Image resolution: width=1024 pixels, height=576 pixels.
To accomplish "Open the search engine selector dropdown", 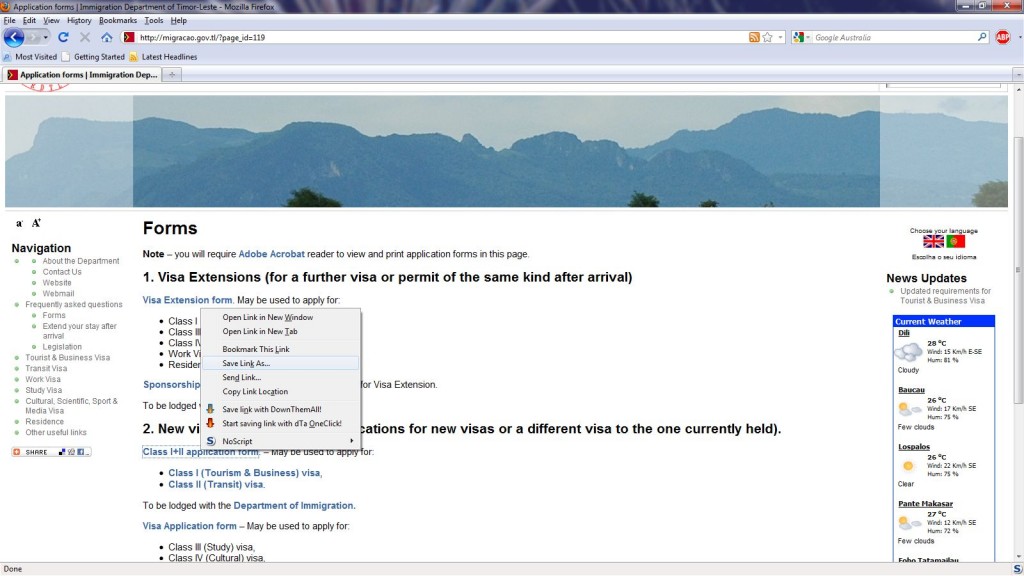I will [801, 37].
